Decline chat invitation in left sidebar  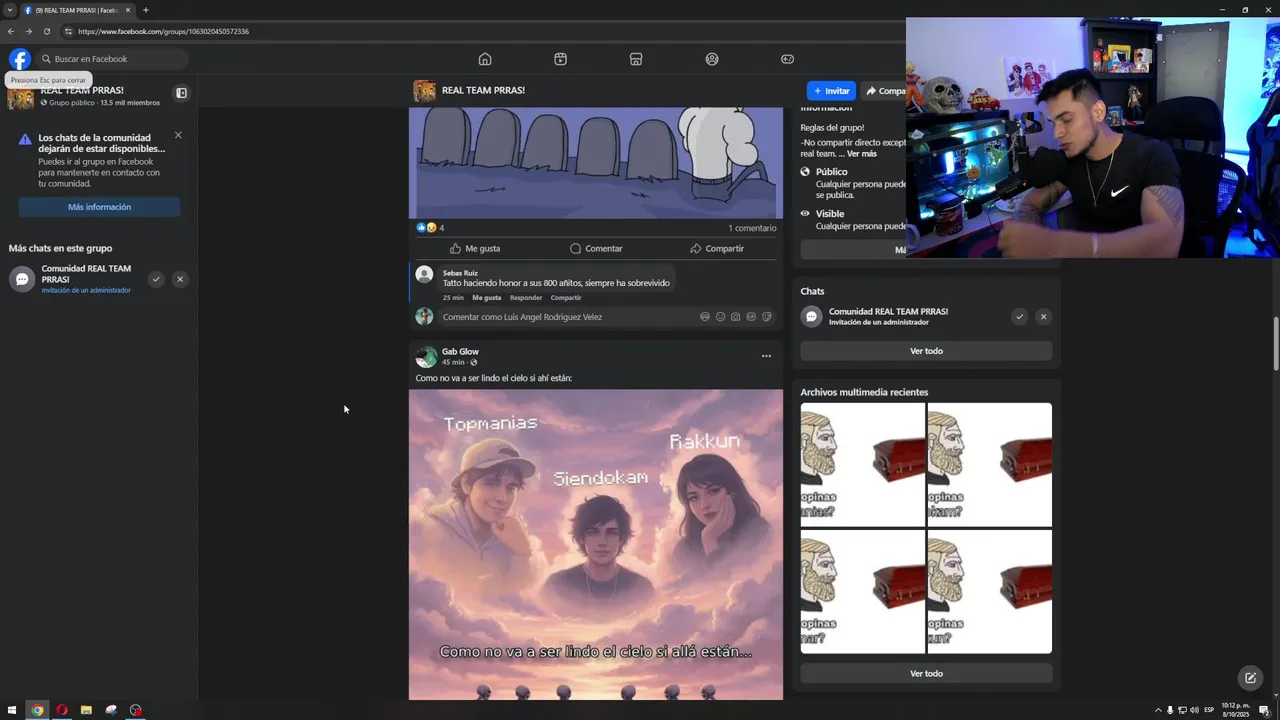(180, 279)
